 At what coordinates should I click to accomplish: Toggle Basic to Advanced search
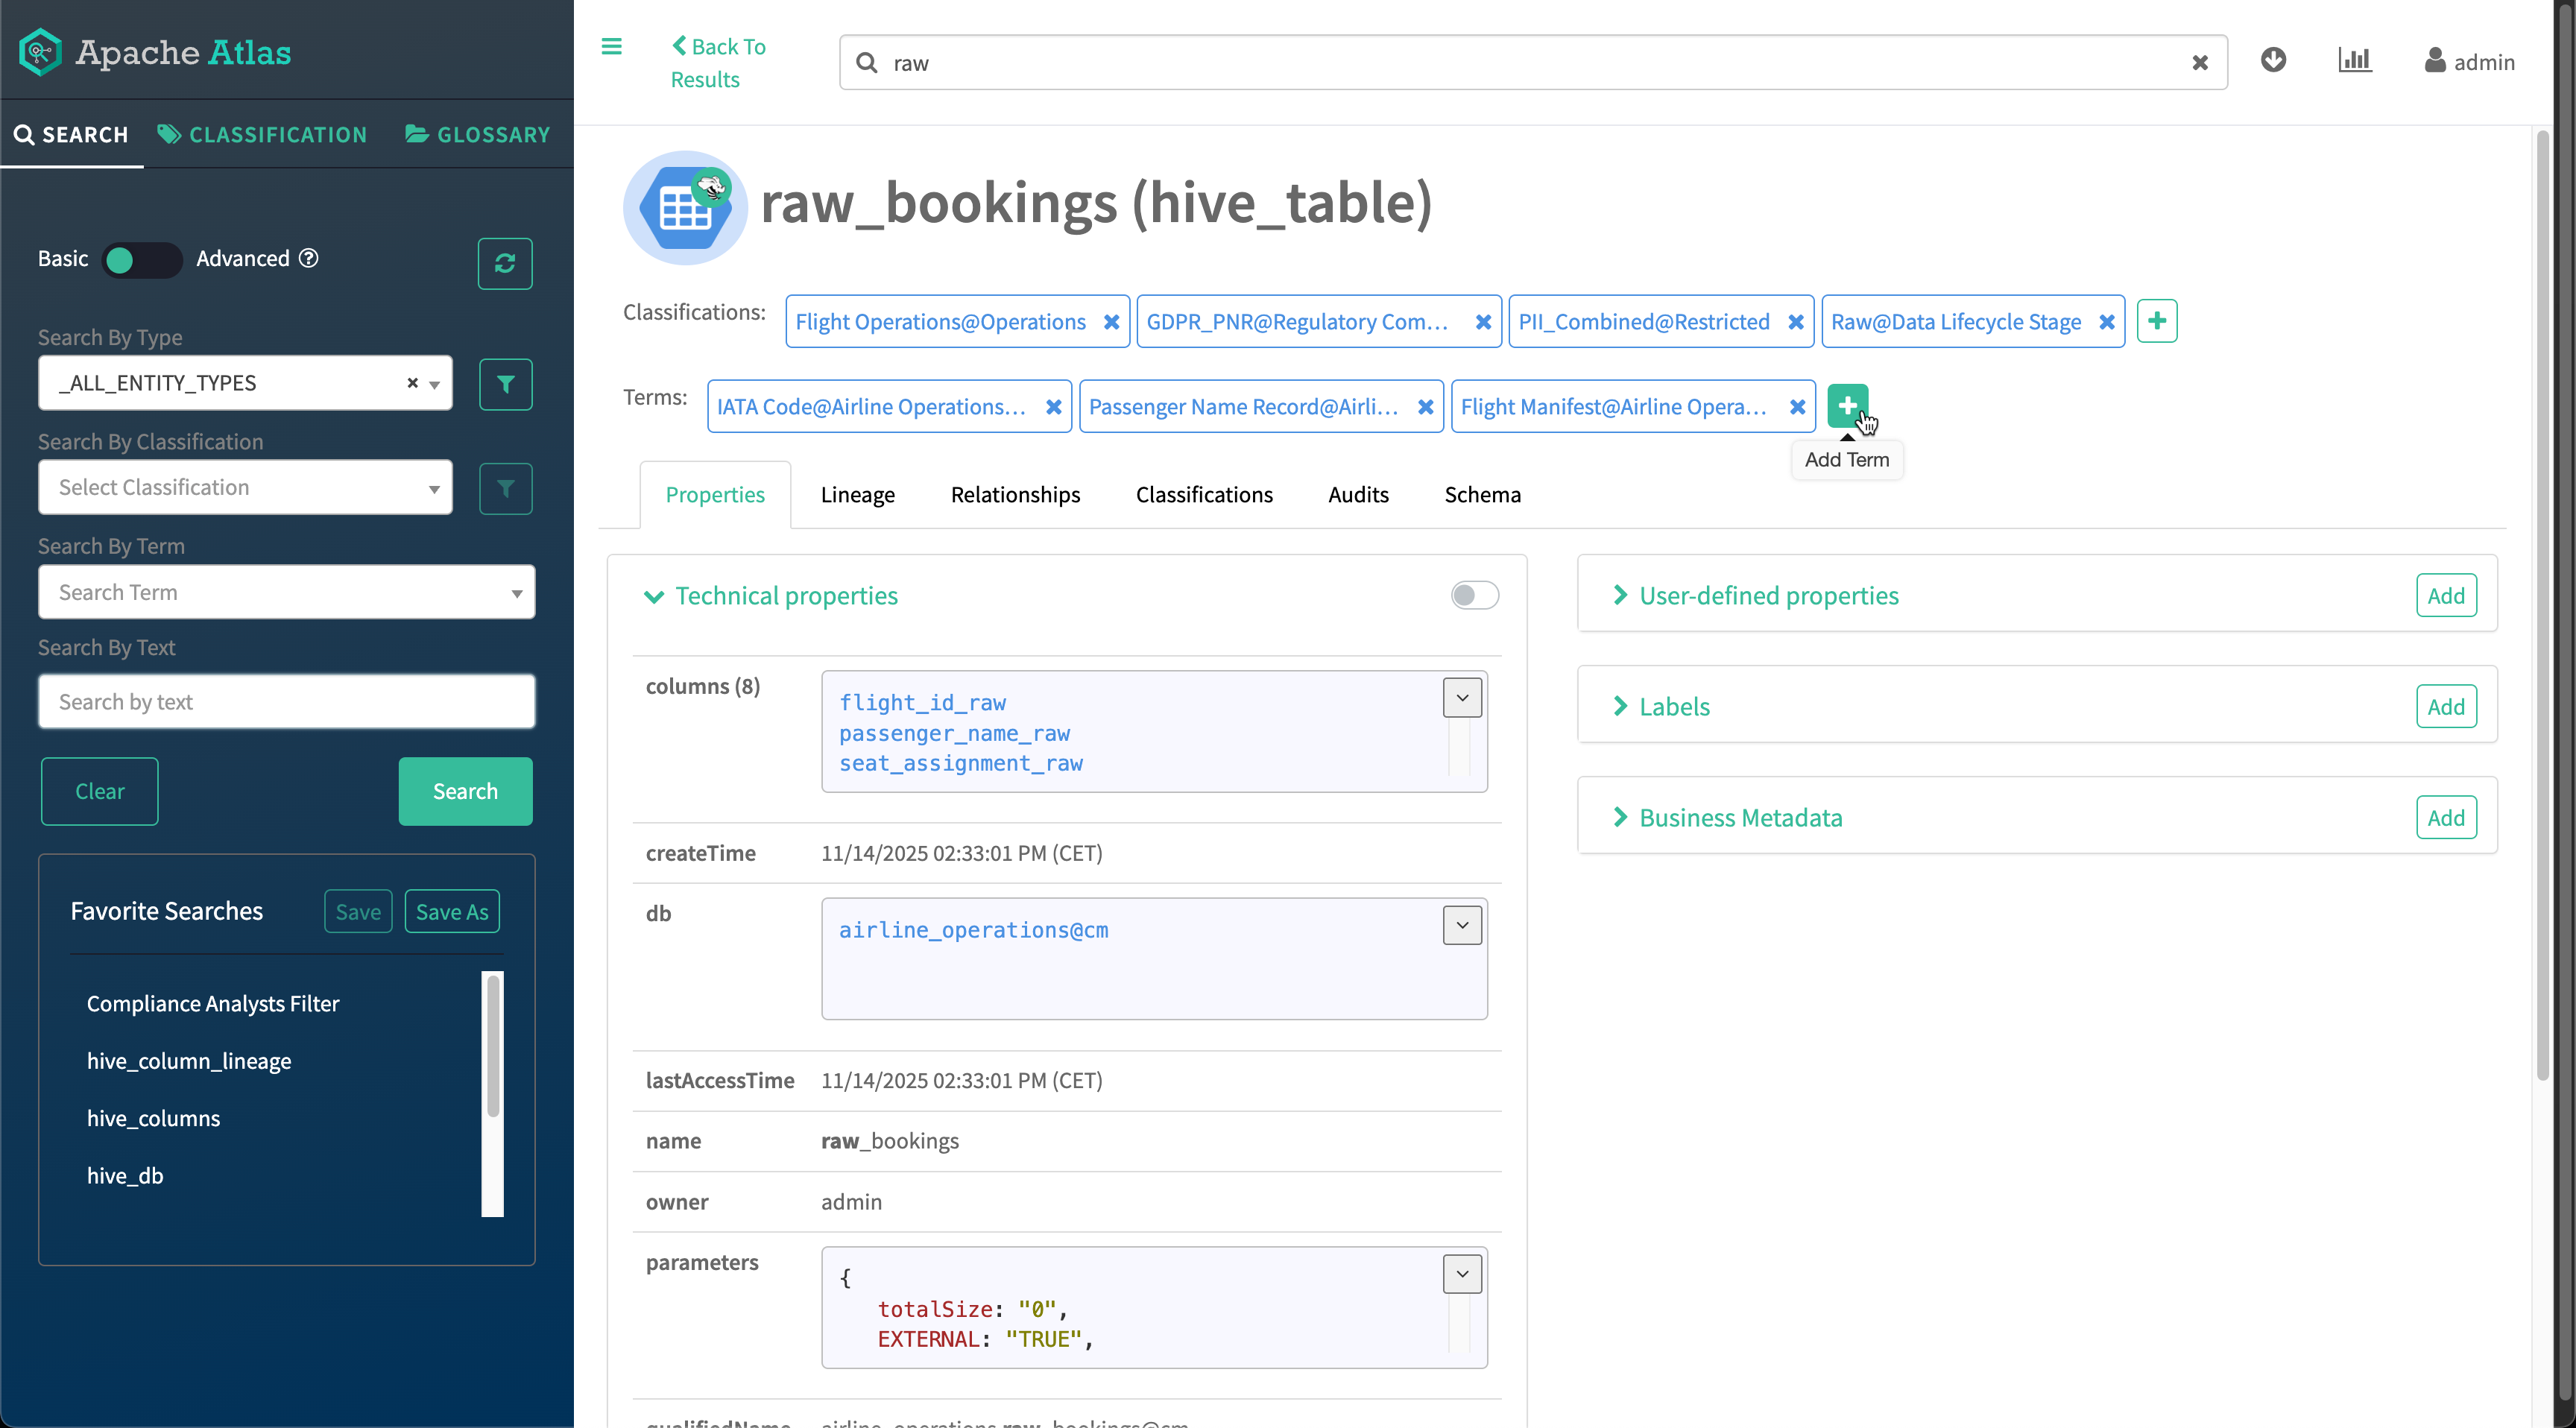click(x=141, y=260)
